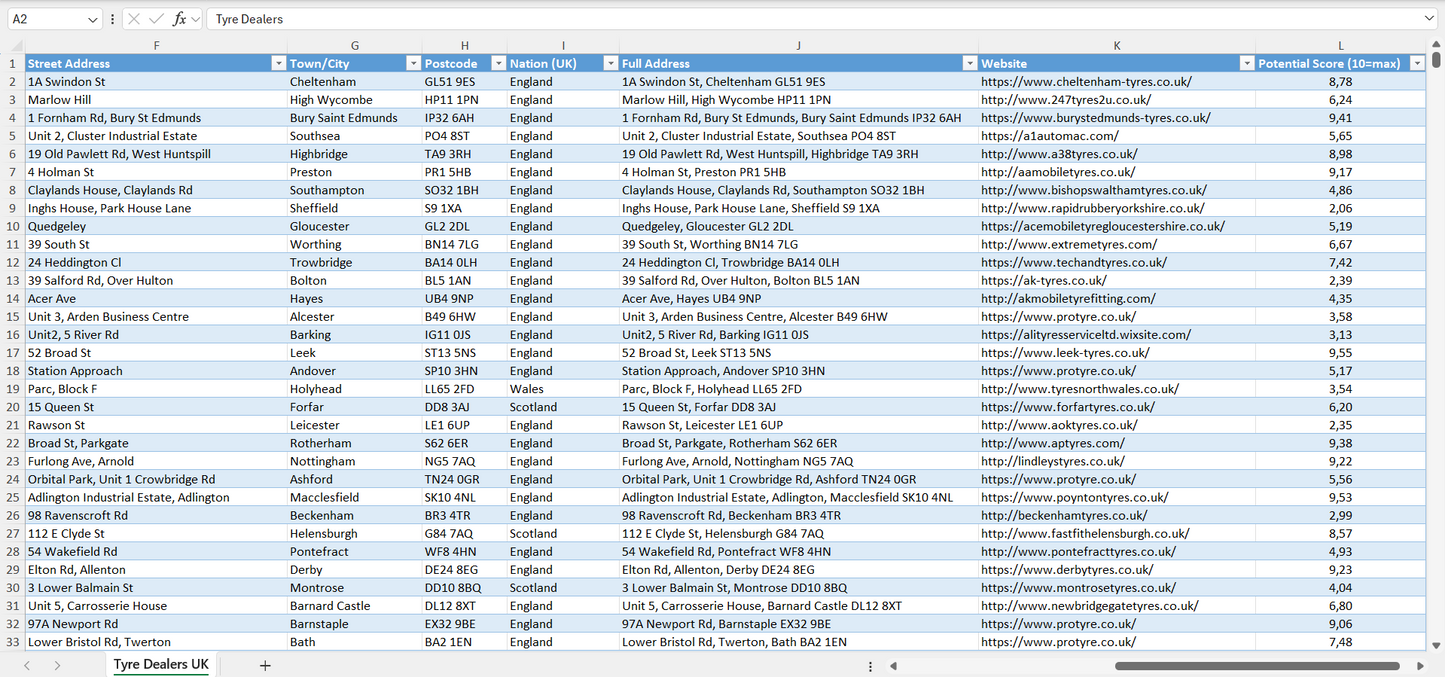The width and height of the screenshot is (1445, 677).
Task: Open the Website column filter dropdown
Action: pos(1246,63)
